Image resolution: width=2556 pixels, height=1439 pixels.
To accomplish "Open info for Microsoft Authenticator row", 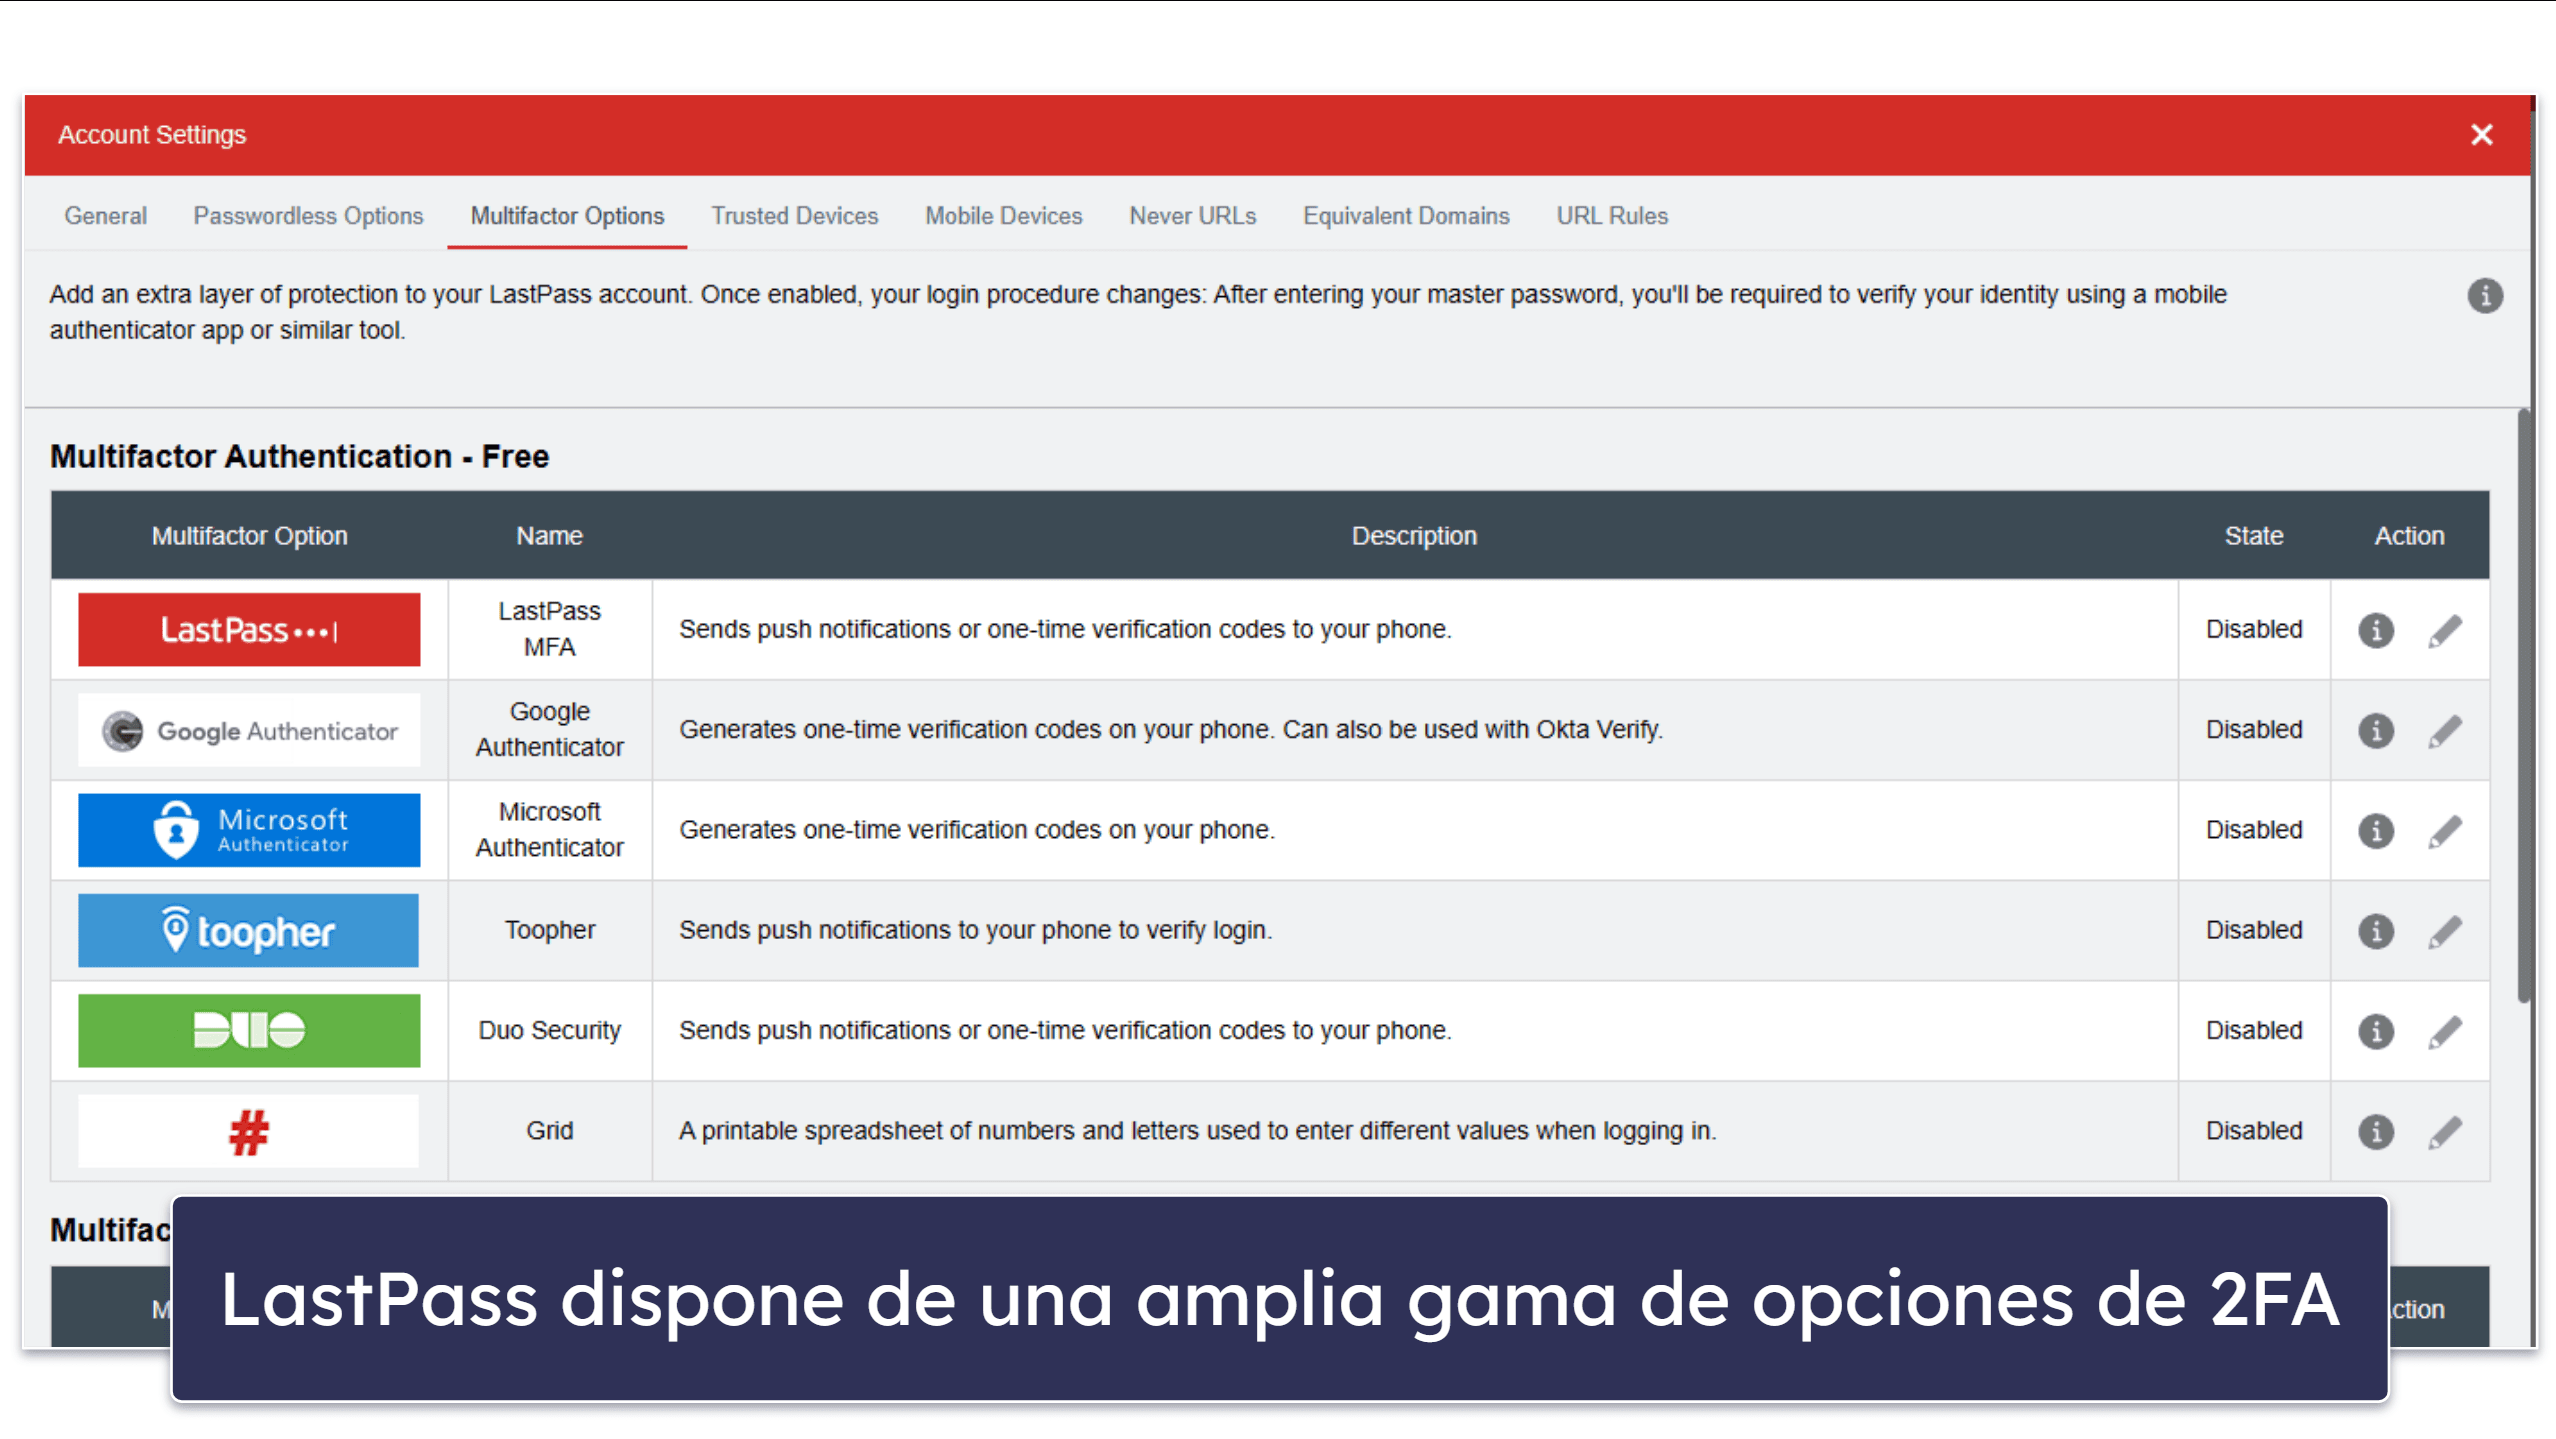I will click(x=2375, y=830).
